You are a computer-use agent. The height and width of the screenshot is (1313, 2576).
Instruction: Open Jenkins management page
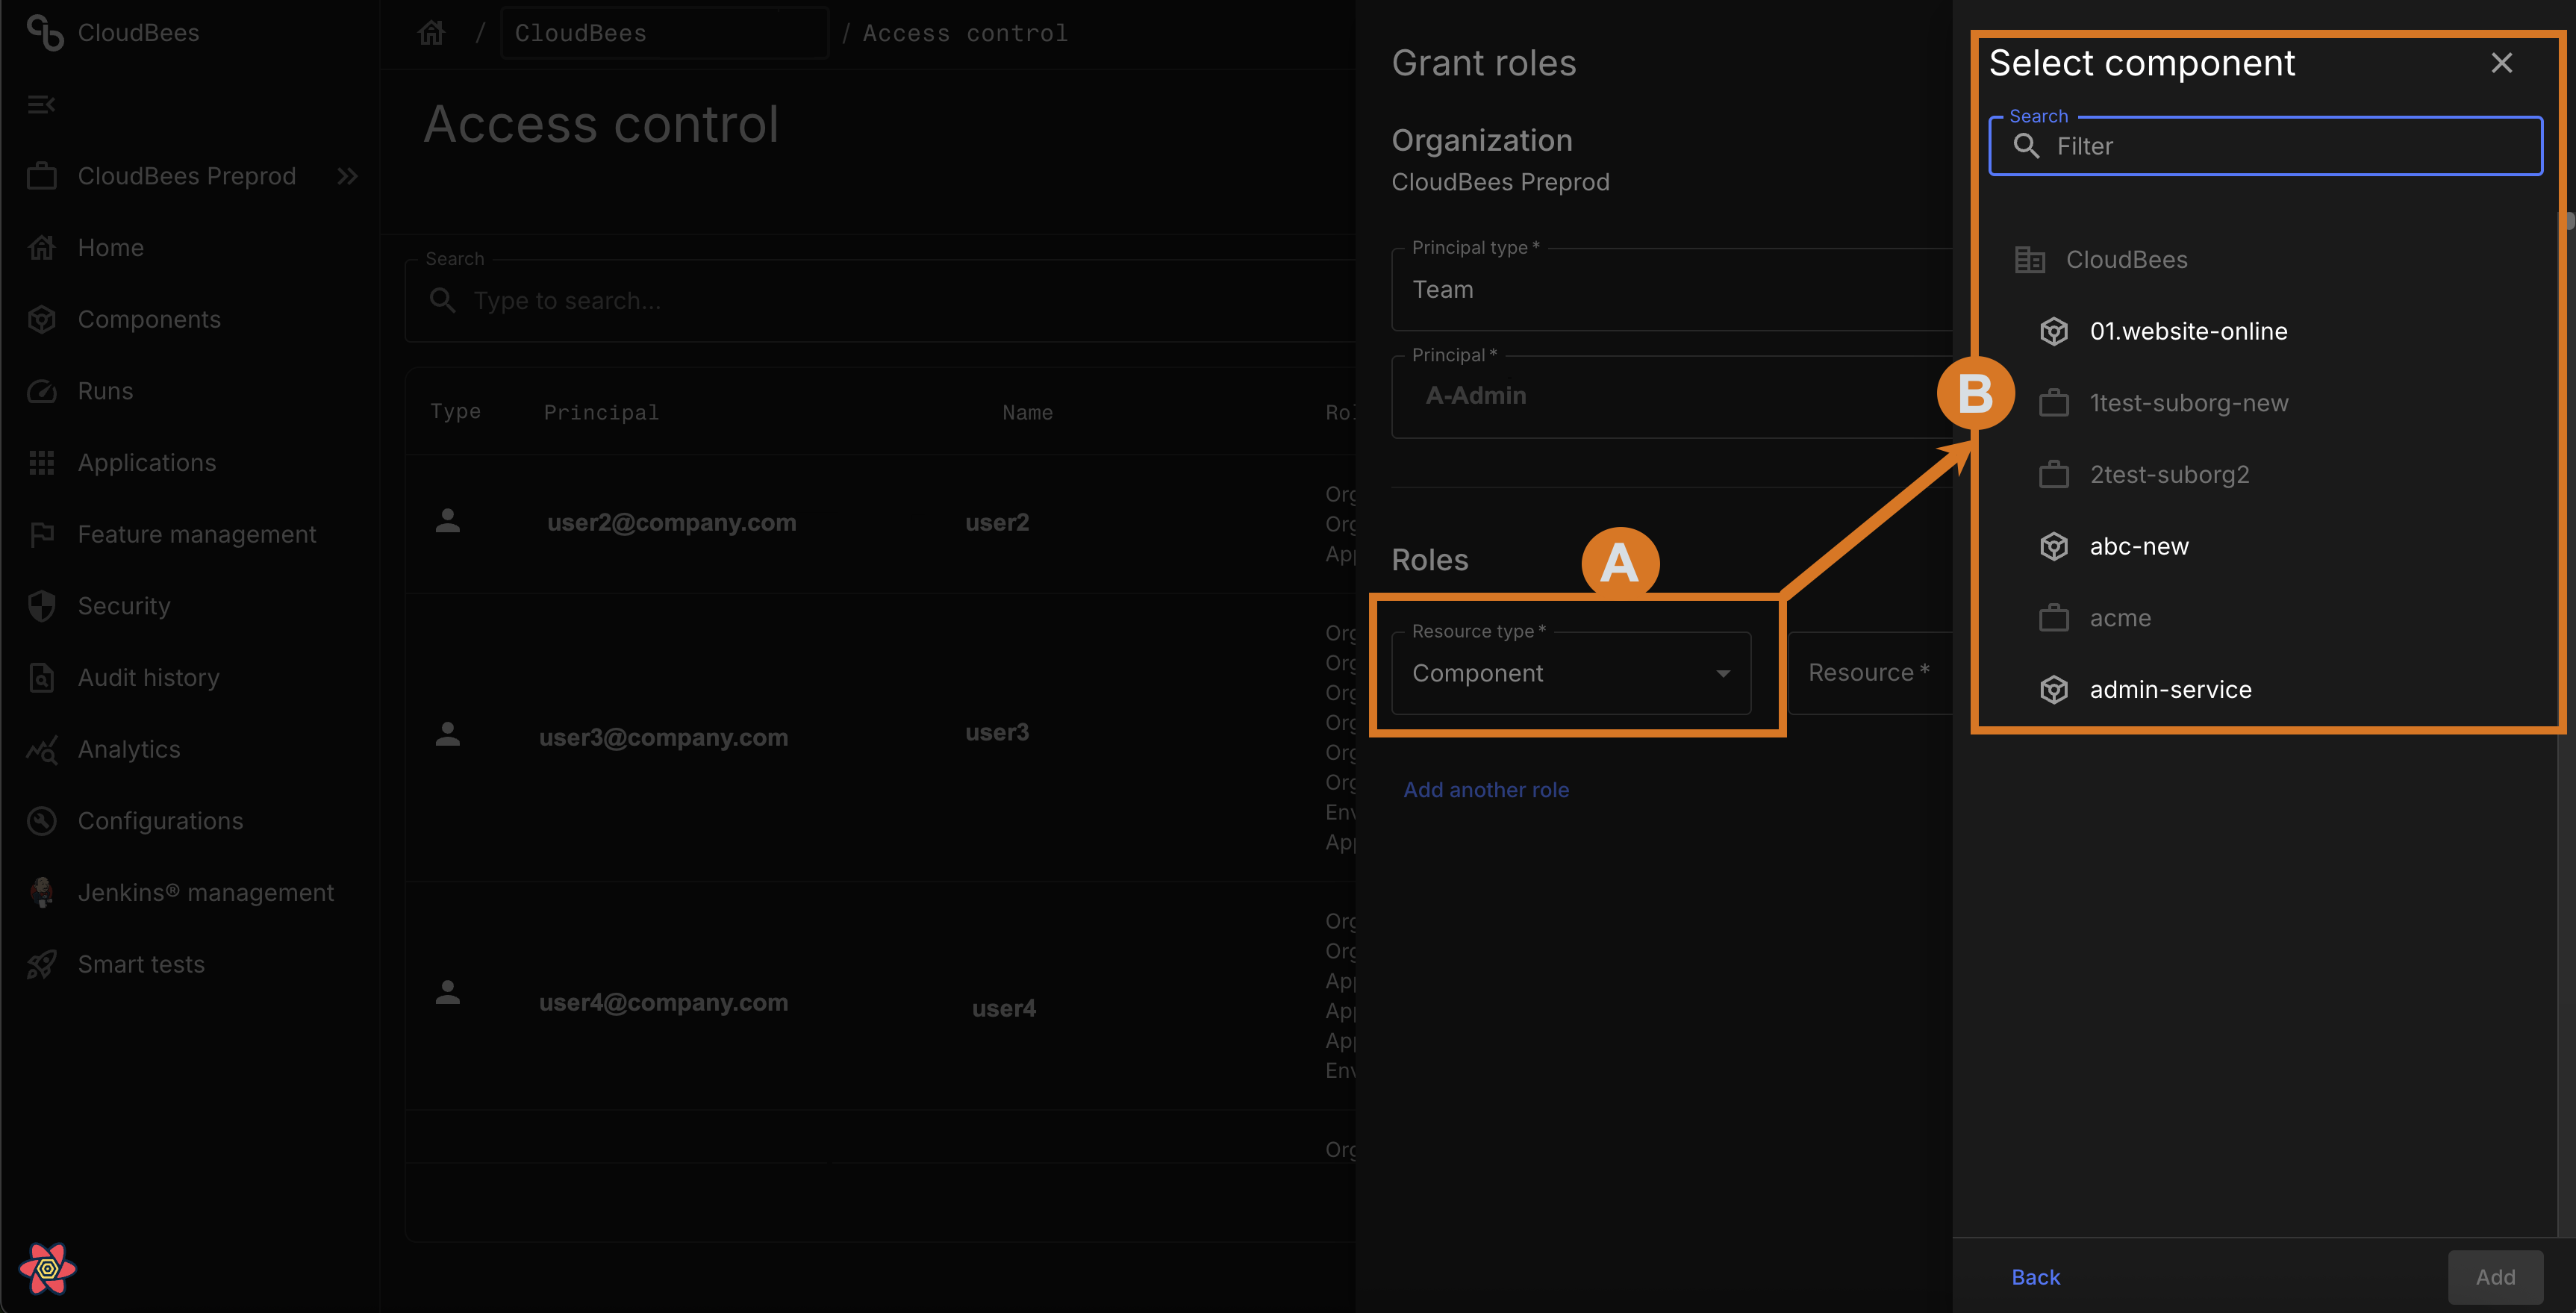(205, 892)
